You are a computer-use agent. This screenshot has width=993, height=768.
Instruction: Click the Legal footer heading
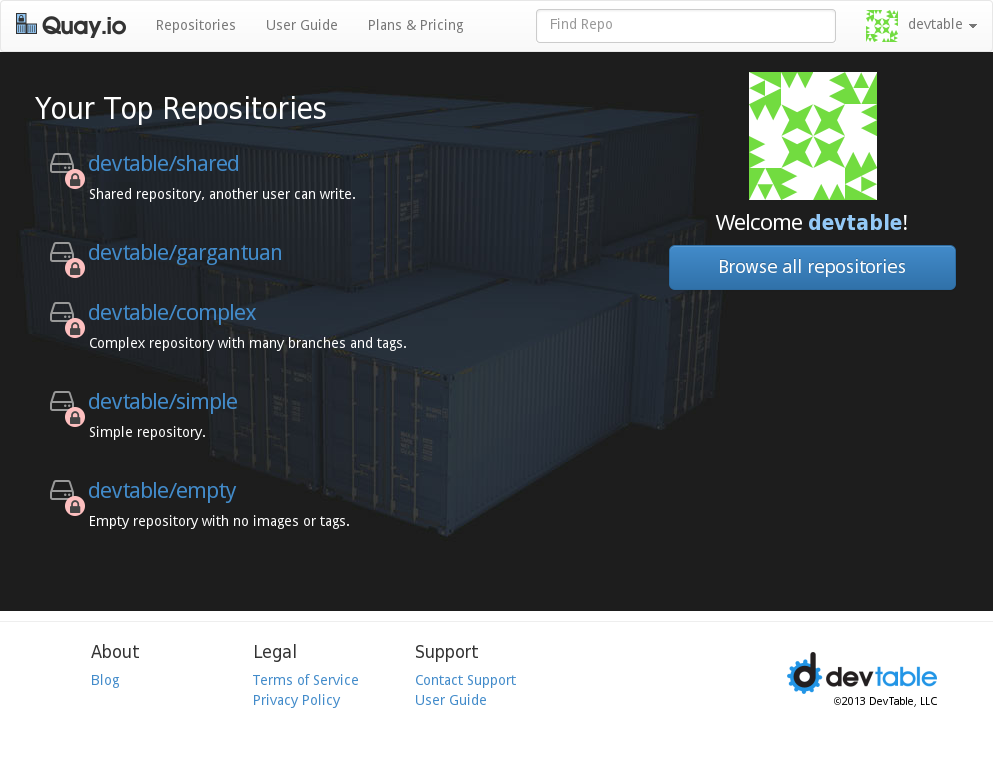[x=275, y=652]
